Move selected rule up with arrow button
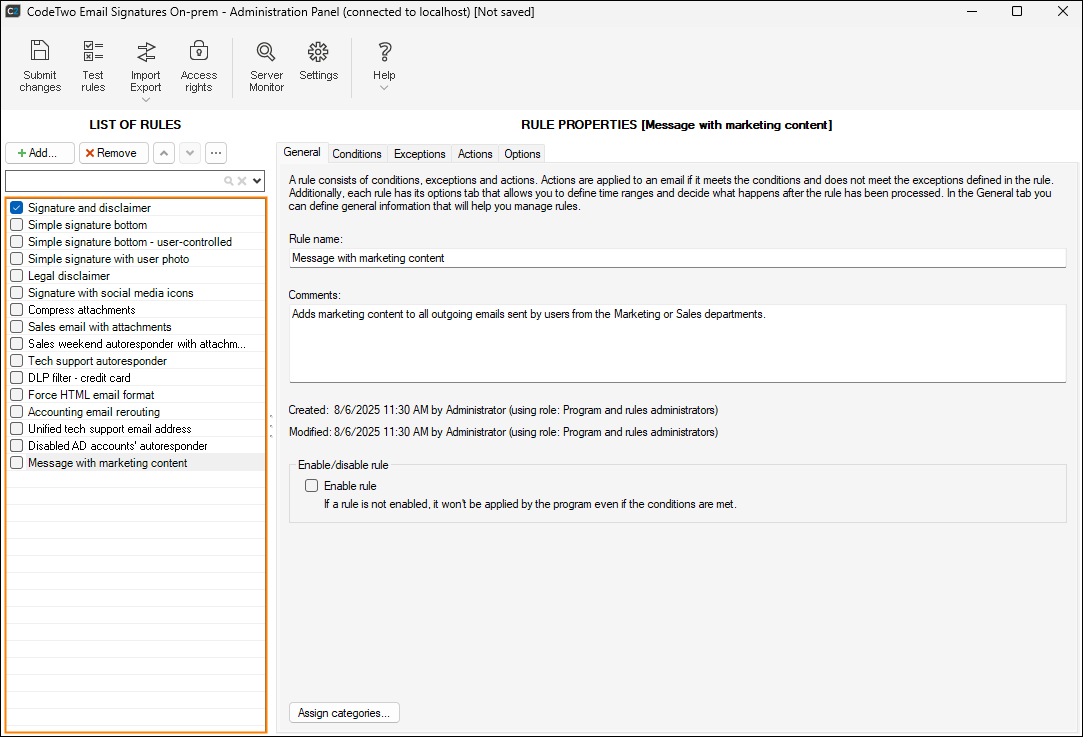 (x=164, y=153)
